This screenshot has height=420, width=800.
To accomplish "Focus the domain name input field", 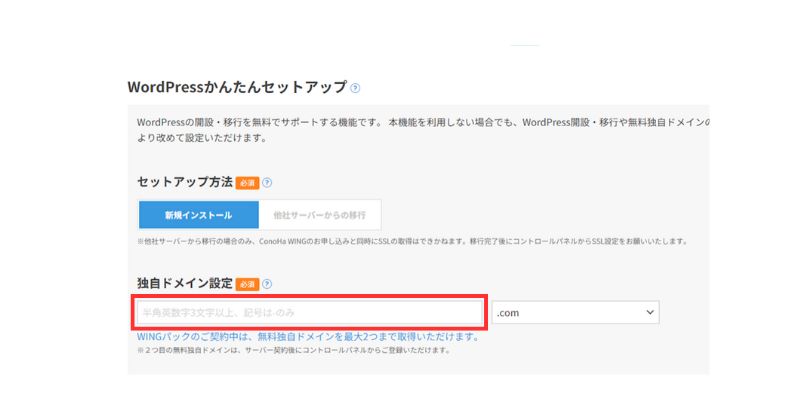I will (311, 313).
